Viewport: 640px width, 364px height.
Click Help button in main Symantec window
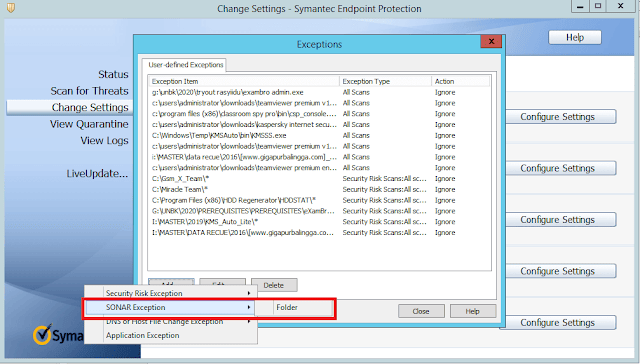(575, 38)
